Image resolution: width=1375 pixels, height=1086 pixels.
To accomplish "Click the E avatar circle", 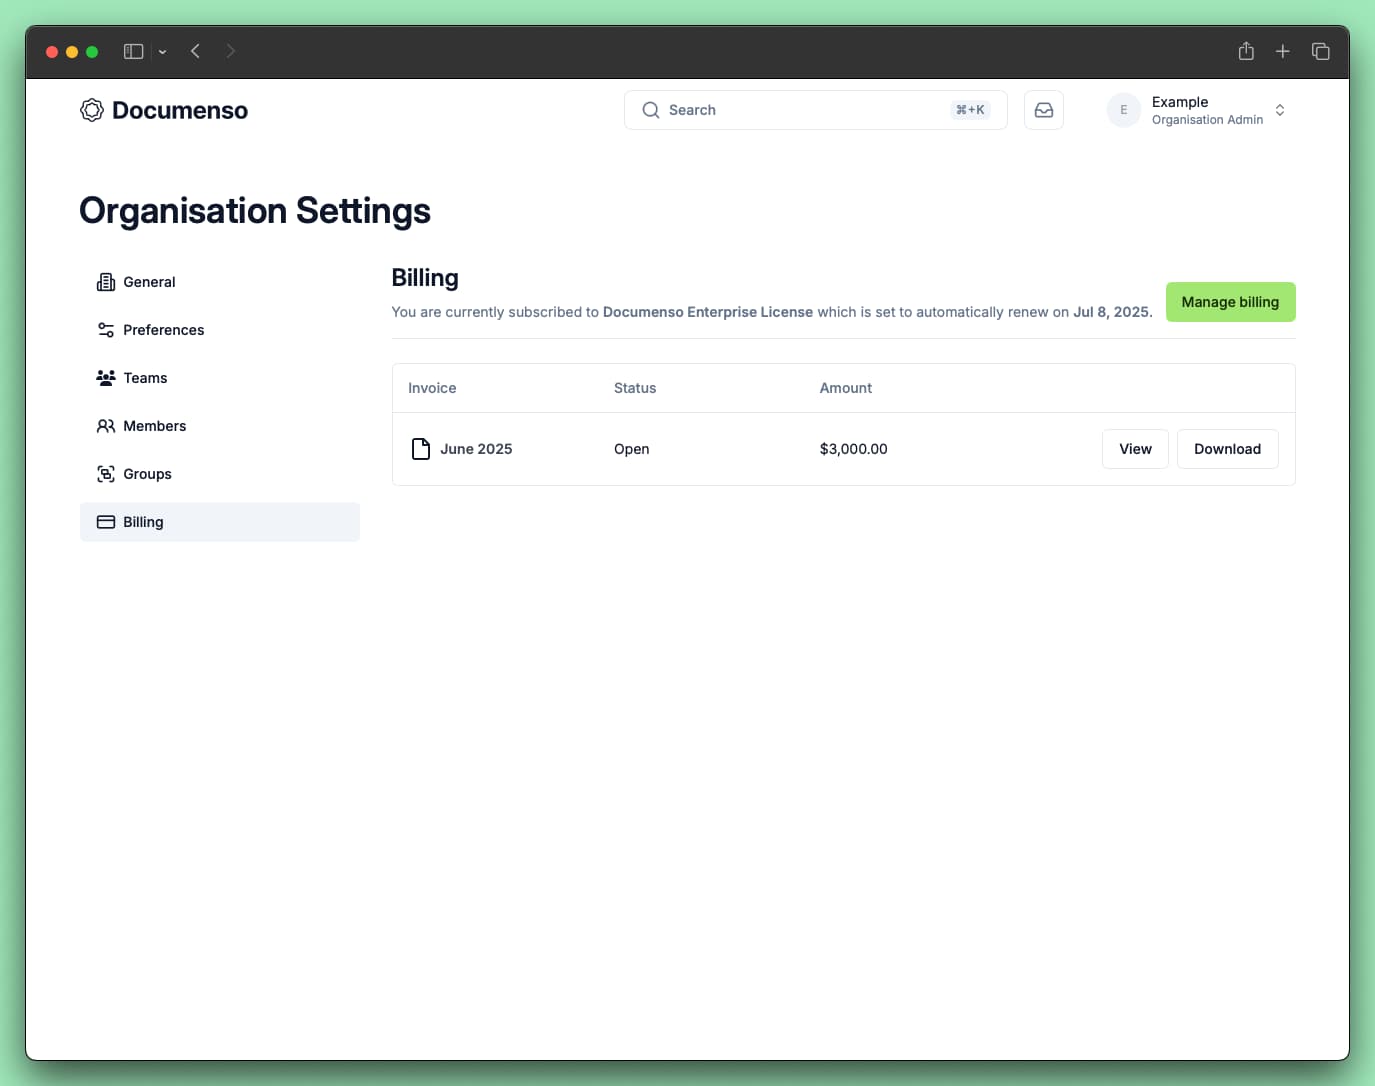I will tap(1123, 110).
